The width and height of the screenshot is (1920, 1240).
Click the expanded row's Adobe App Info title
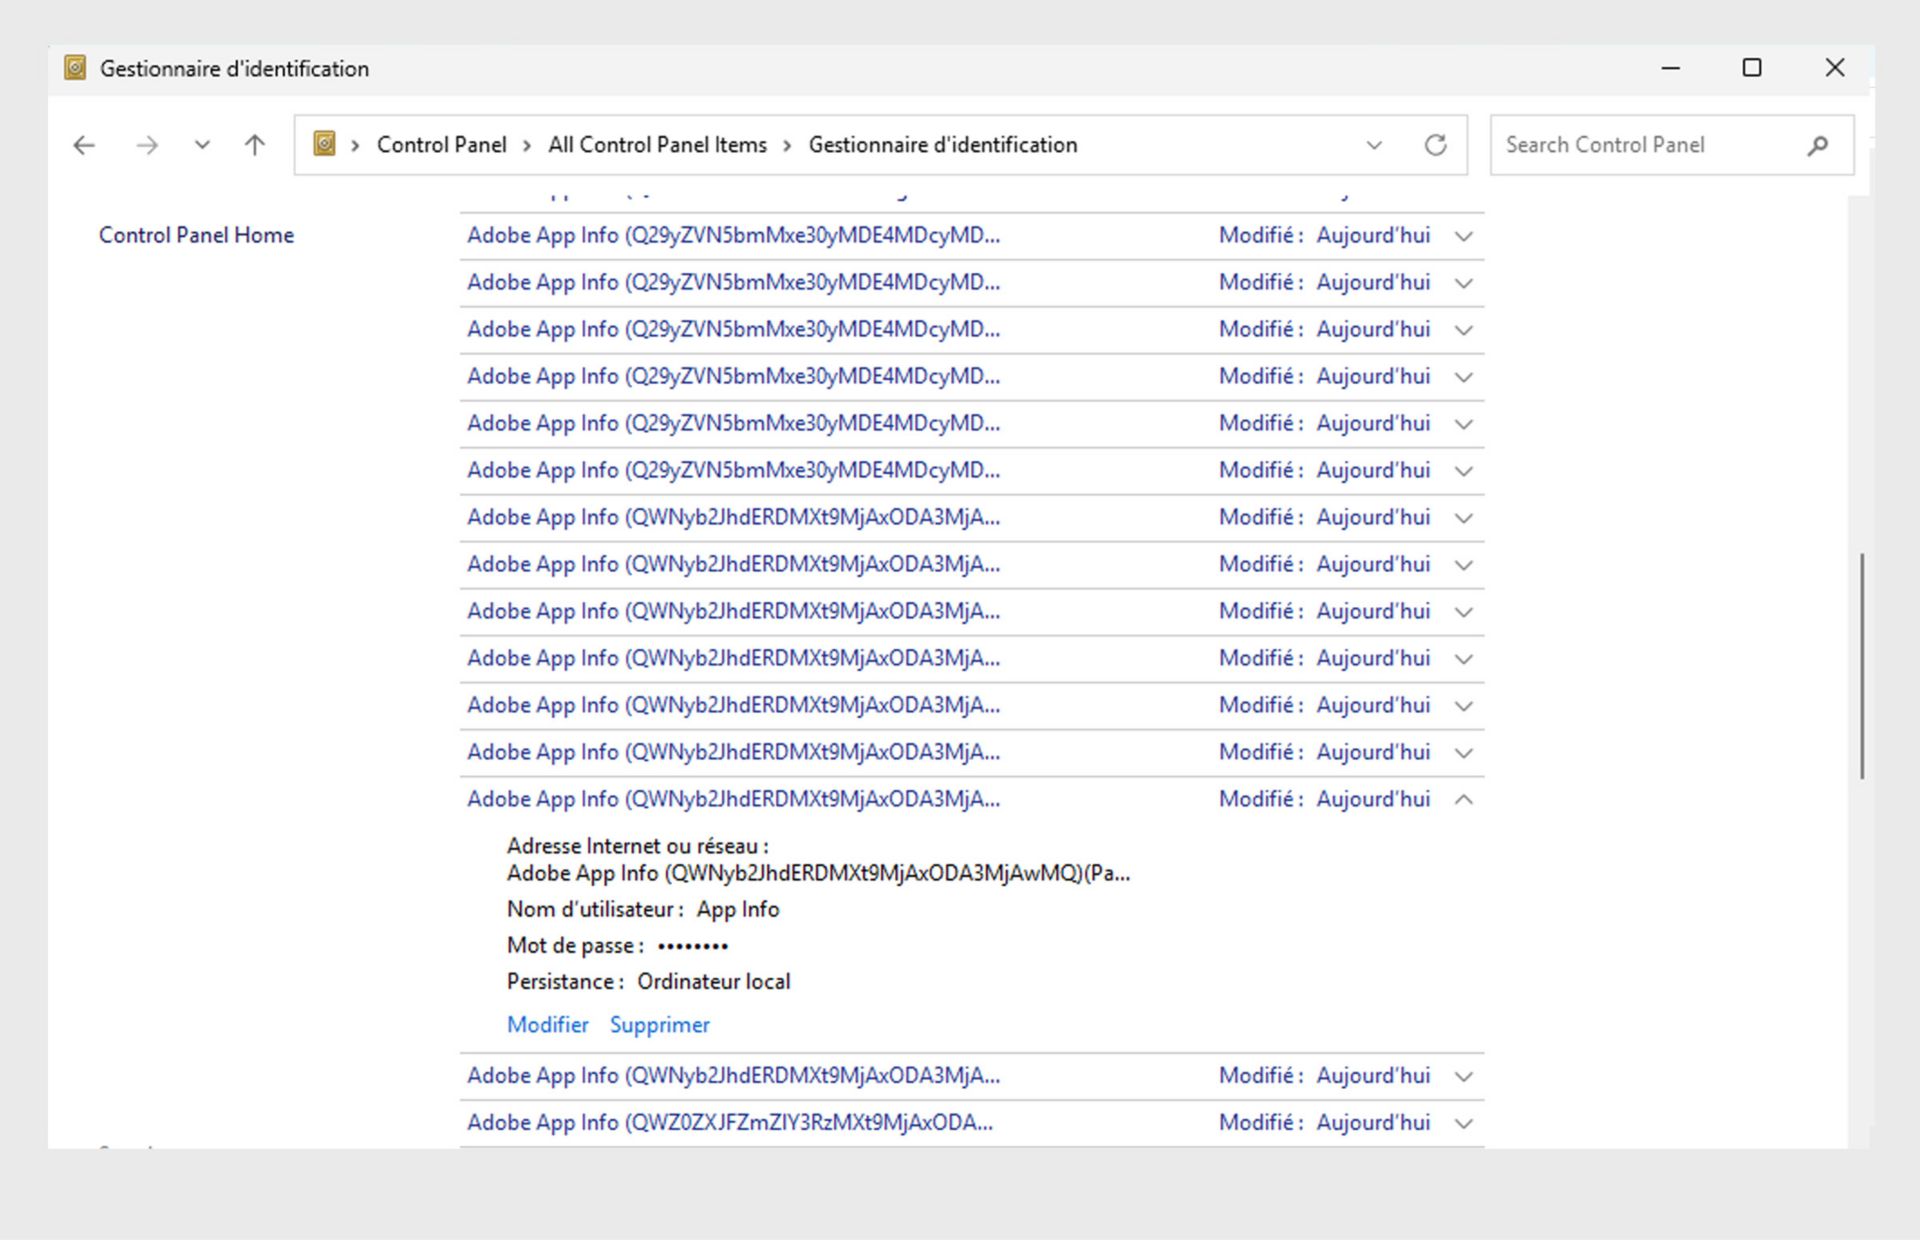tap(733, 799)
